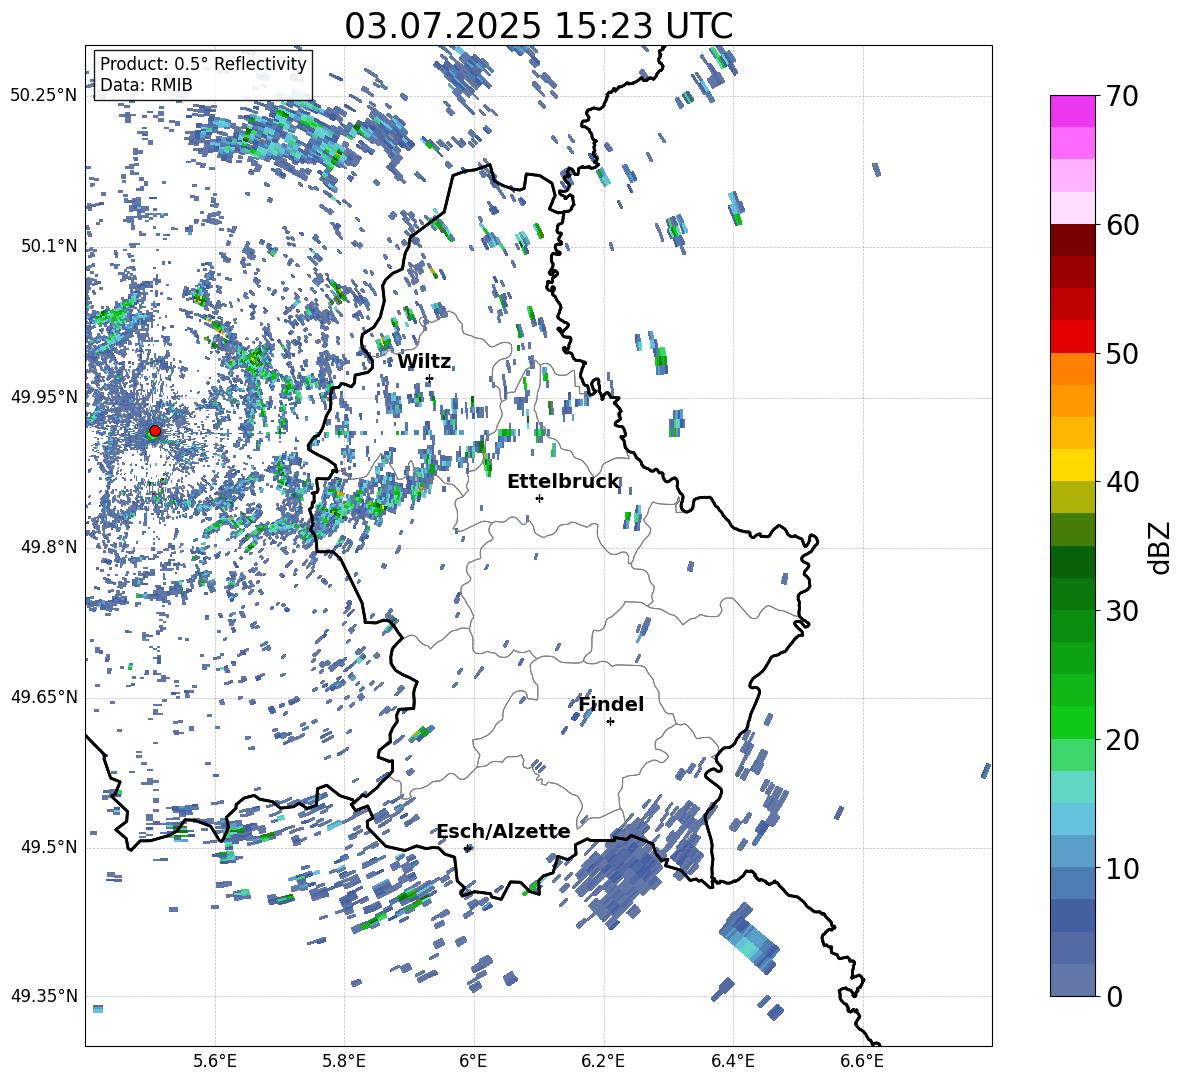Click the 70 colorbar tick value
The image size is (1184, 1081).
coord(1122,97)
